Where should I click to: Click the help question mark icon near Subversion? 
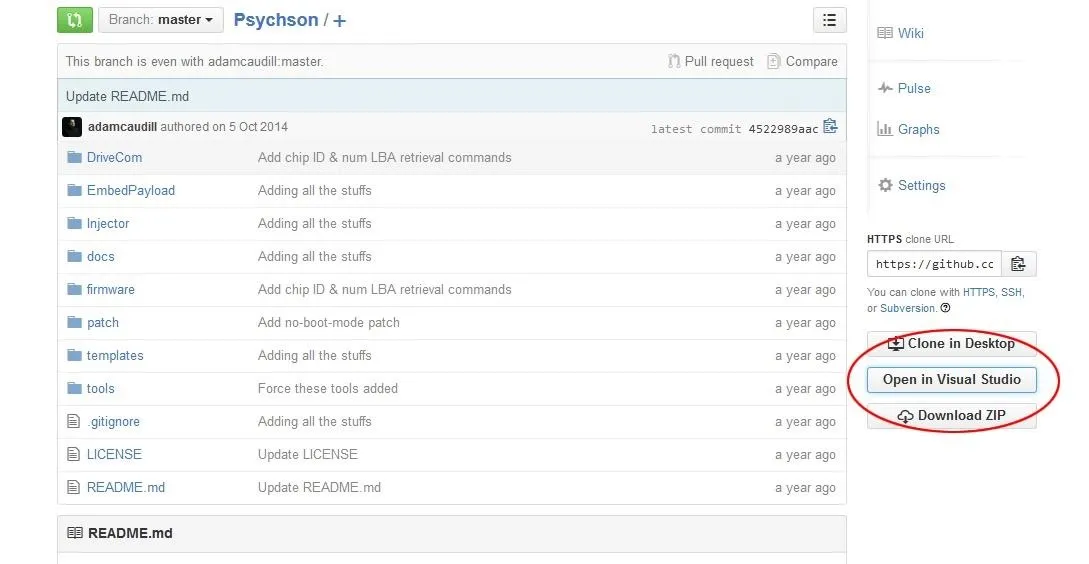tap(945, 308)
